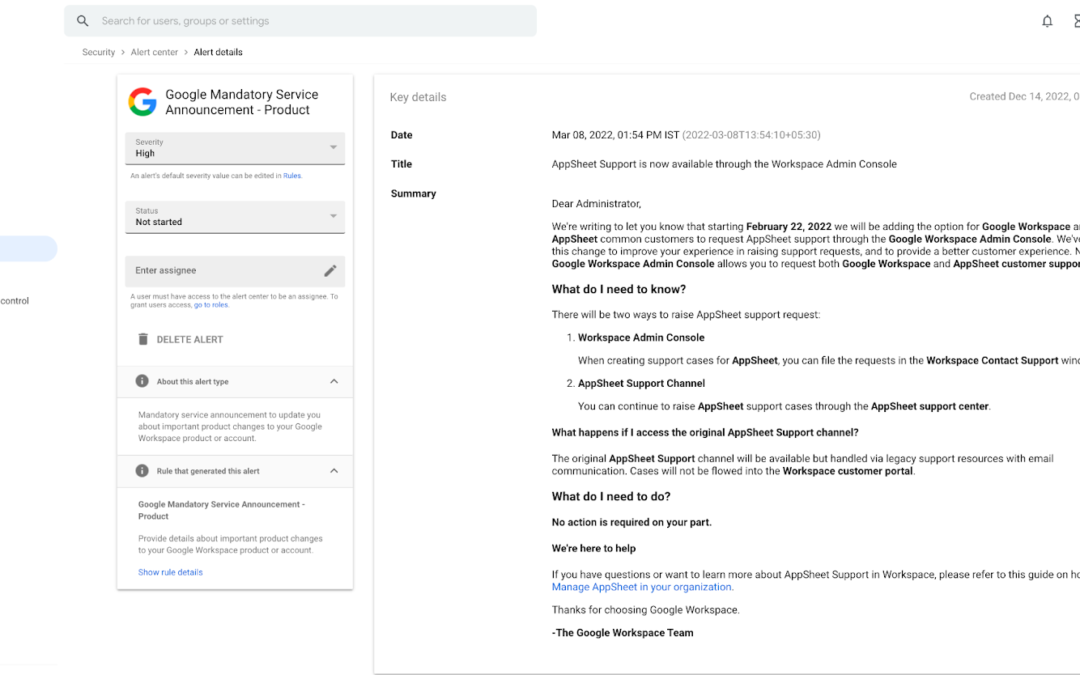Screen dimensions: 1080x675
Task: Click the 'Thanks for choosing Google Workspace.' line
Action: click(645, 610)
